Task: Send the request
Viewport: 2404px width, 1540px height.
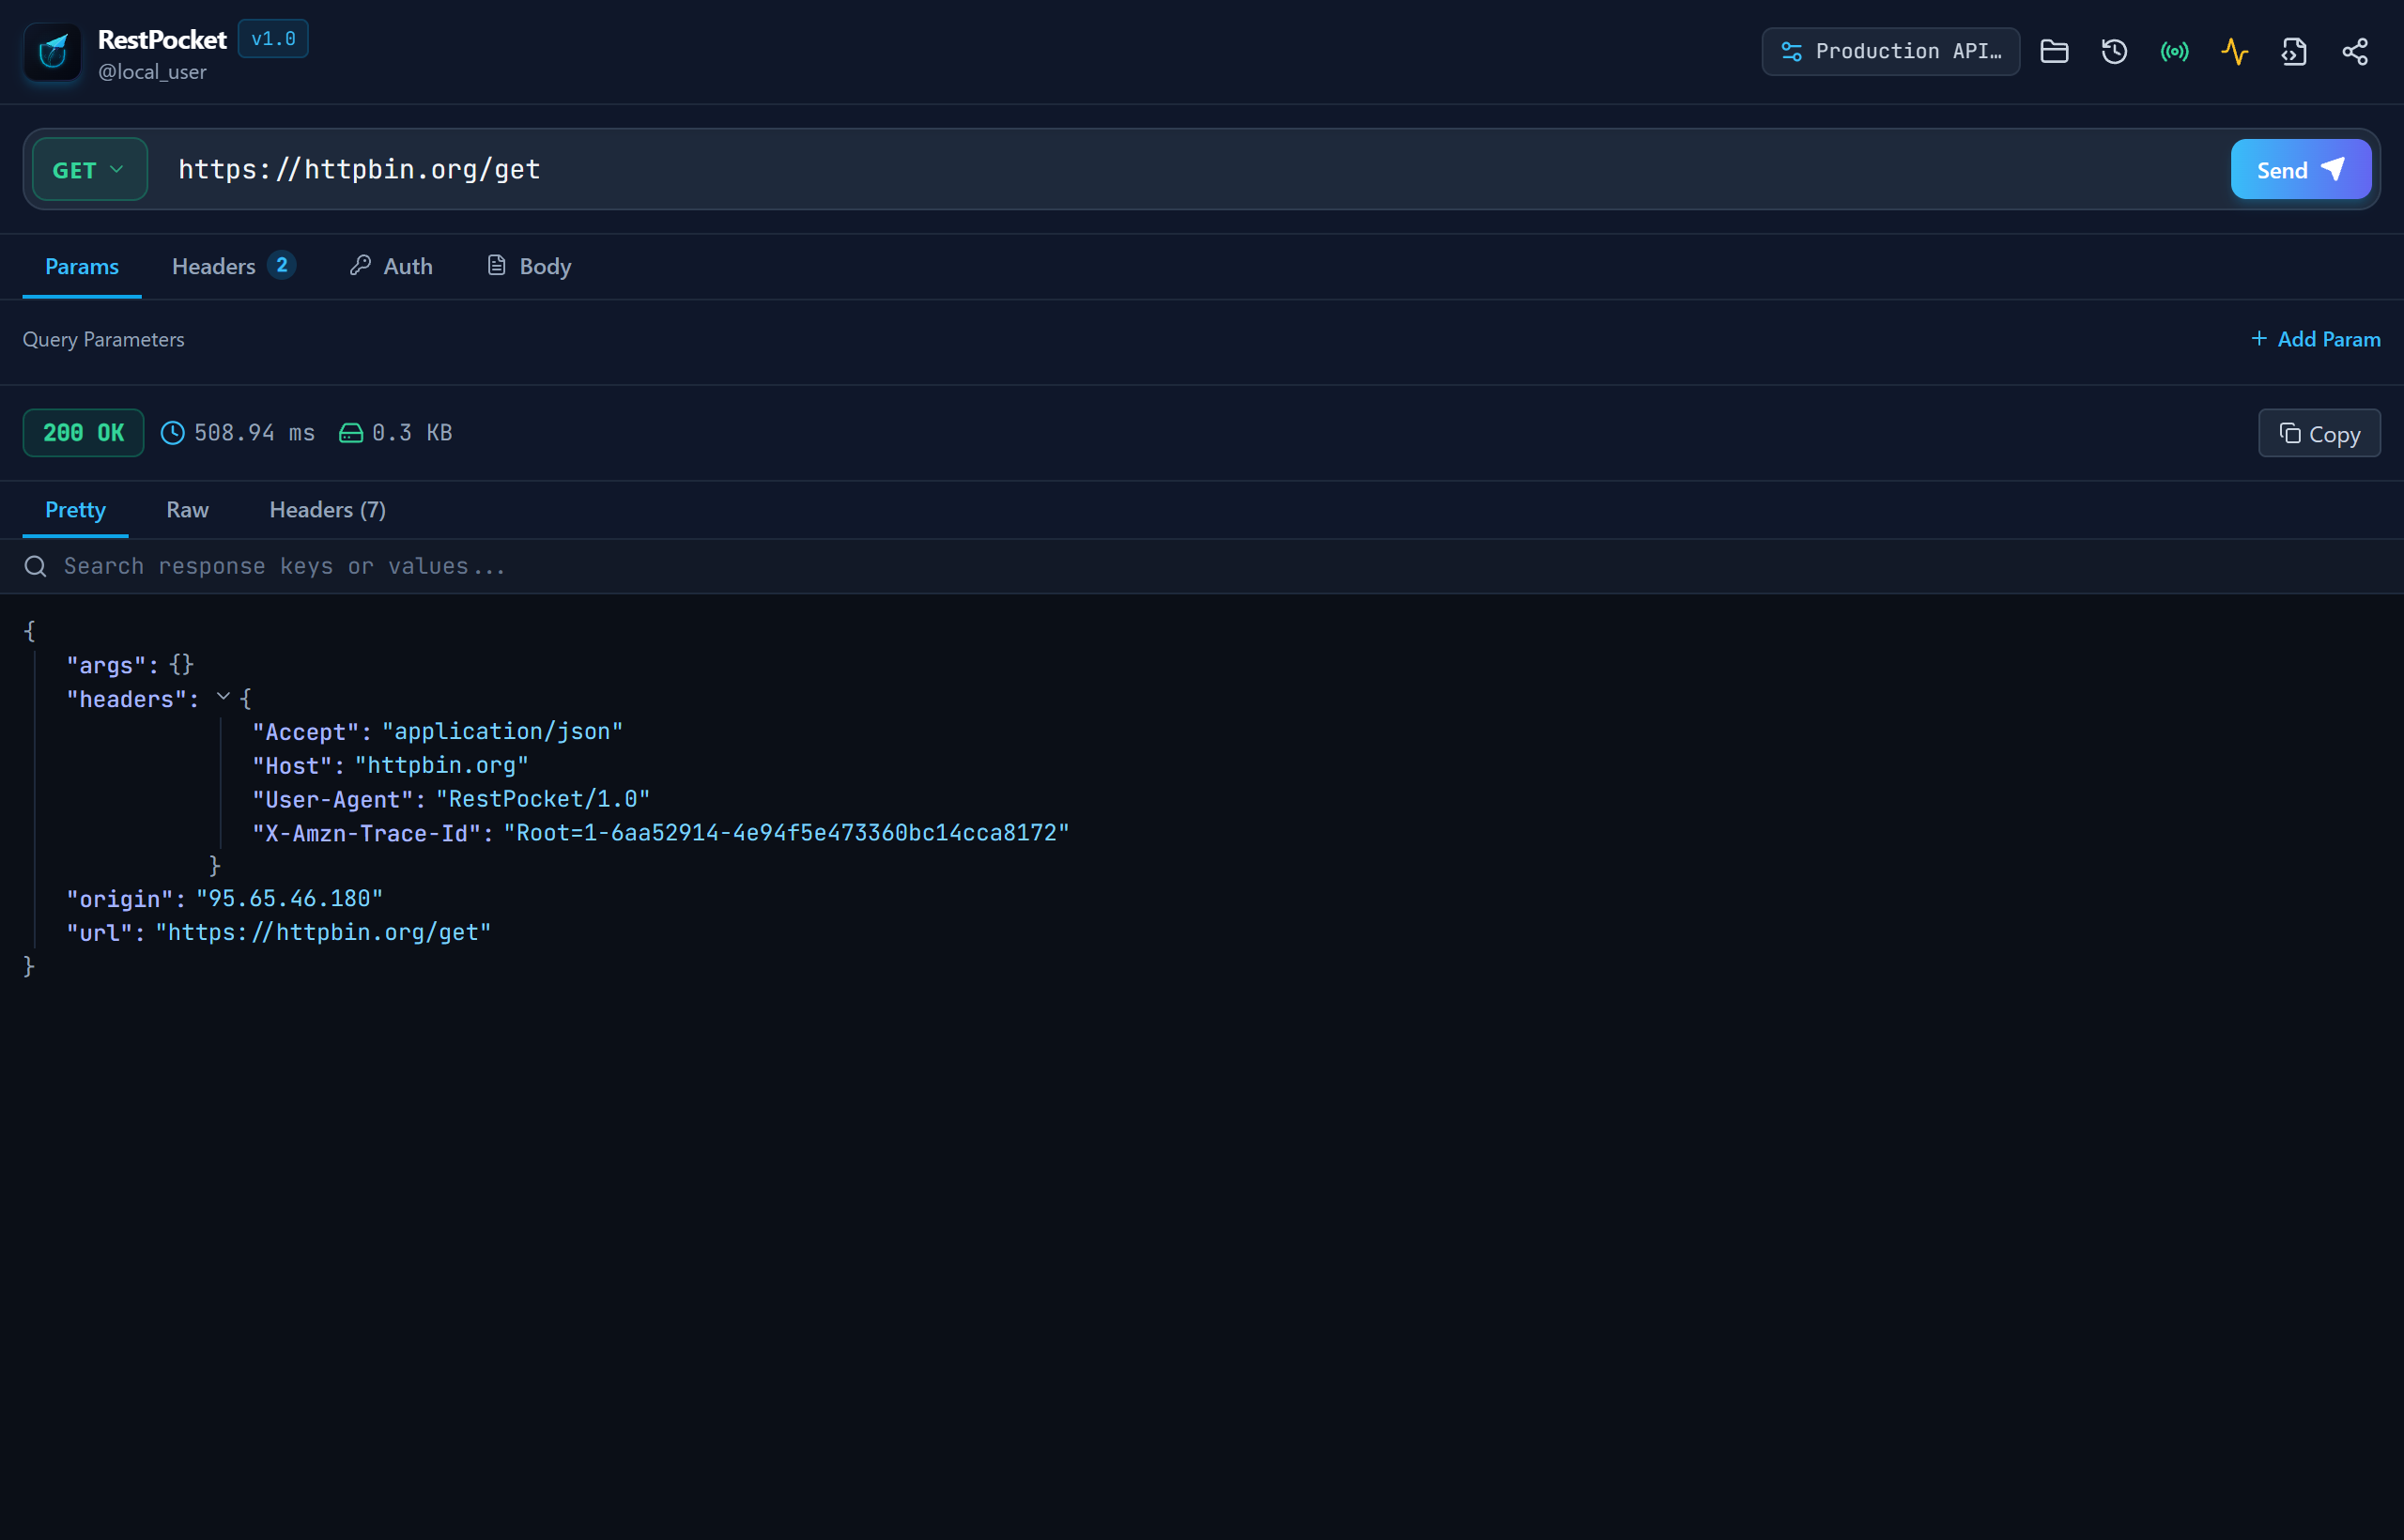Action: (x=2300, y=169)
